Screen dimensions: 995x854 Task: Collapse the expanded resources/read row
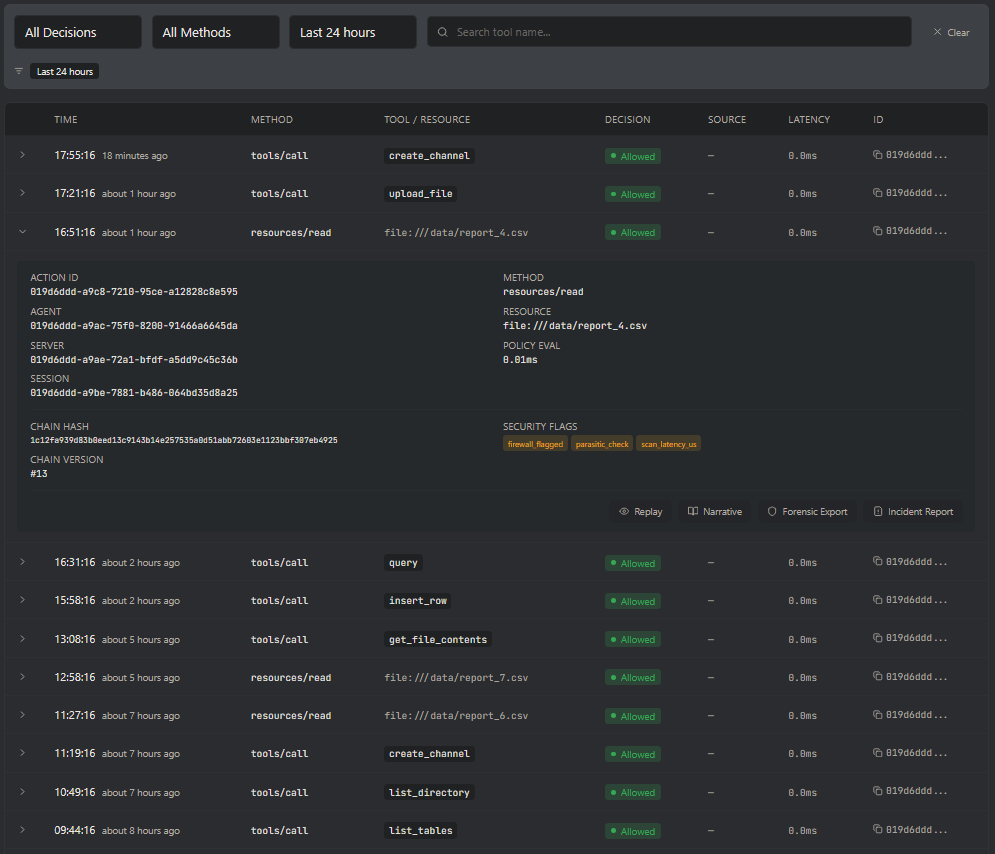[22, 231]
